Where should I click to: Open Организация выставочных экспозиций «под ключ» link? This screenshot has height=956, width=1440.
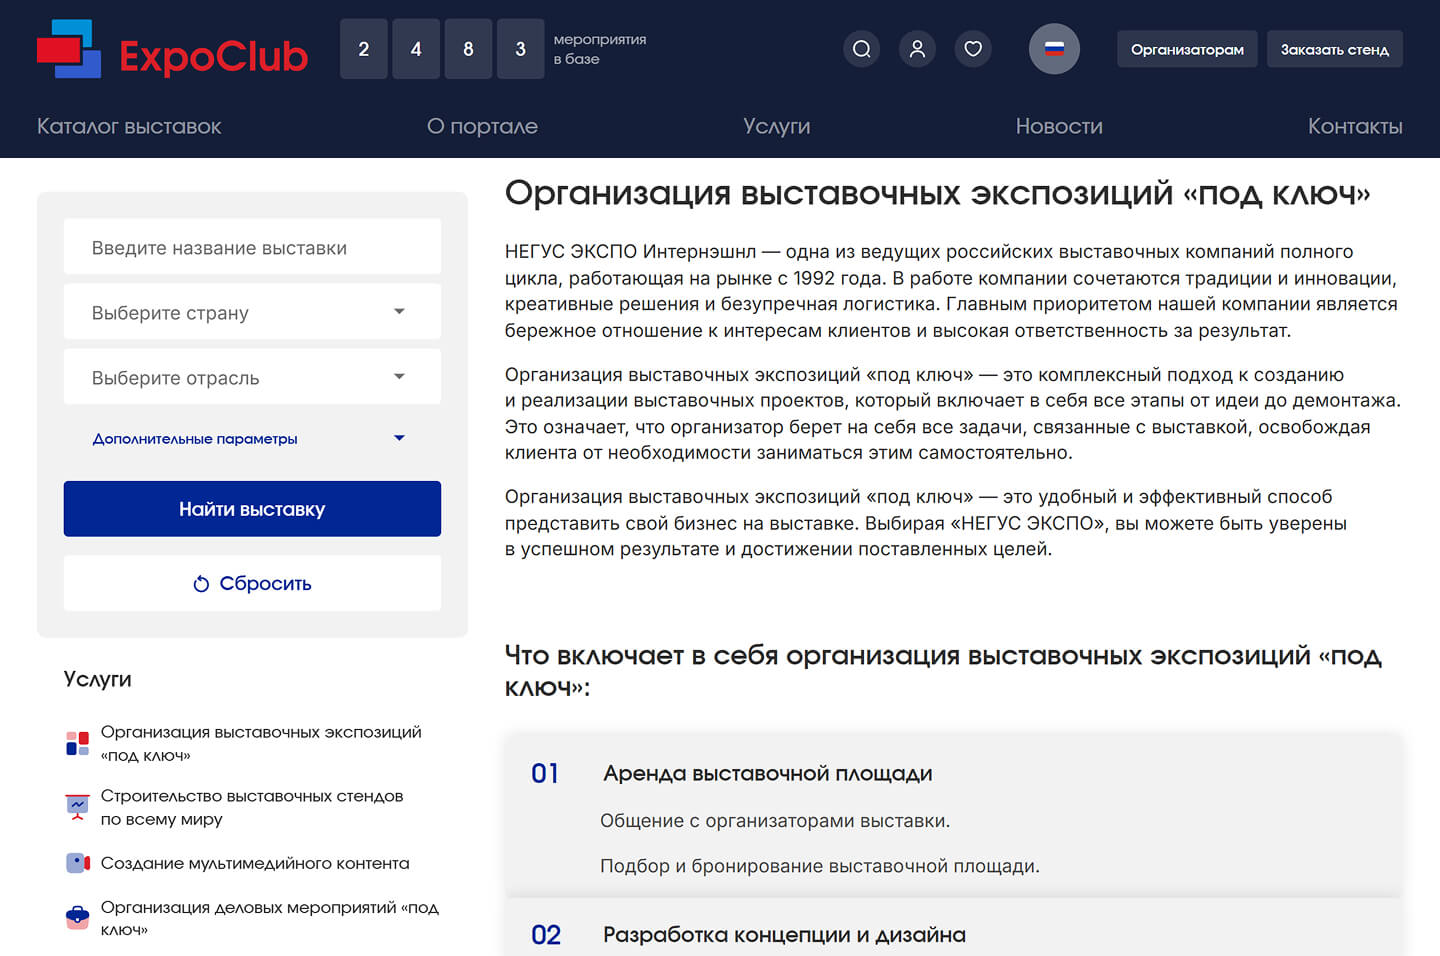(261, 743)
